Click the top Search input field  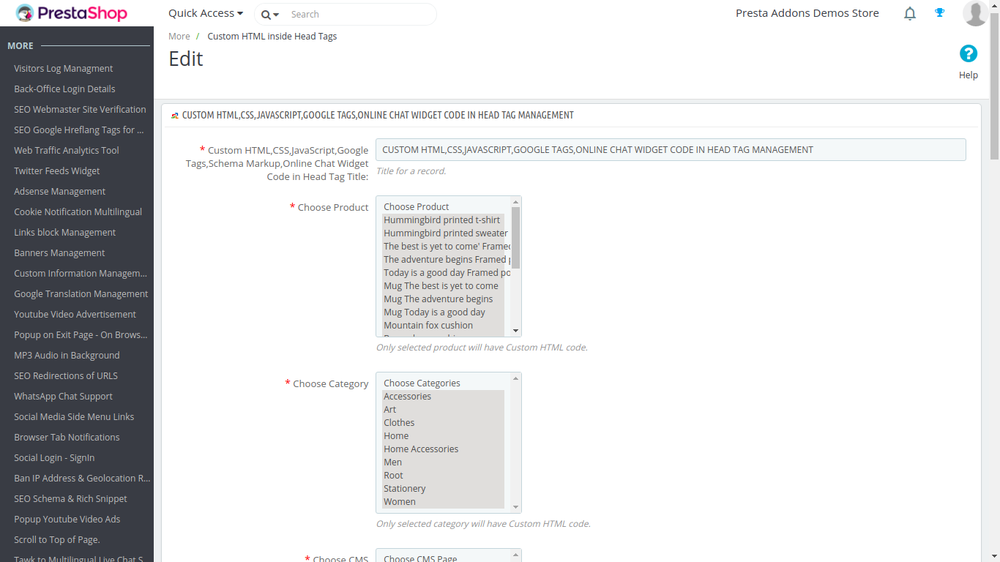[x=360, y=14]
